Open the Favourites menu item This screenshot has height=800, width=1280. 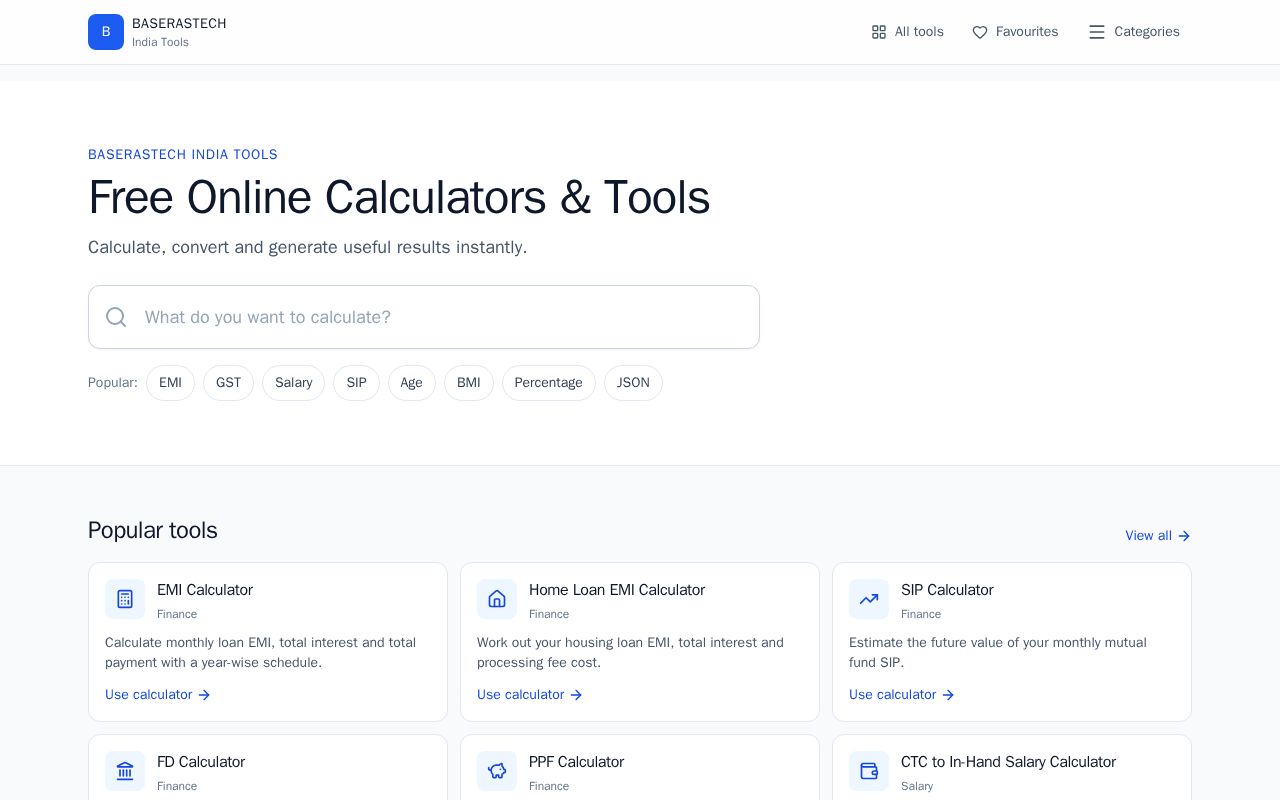pyautogui.click(x=1015, y=32)
